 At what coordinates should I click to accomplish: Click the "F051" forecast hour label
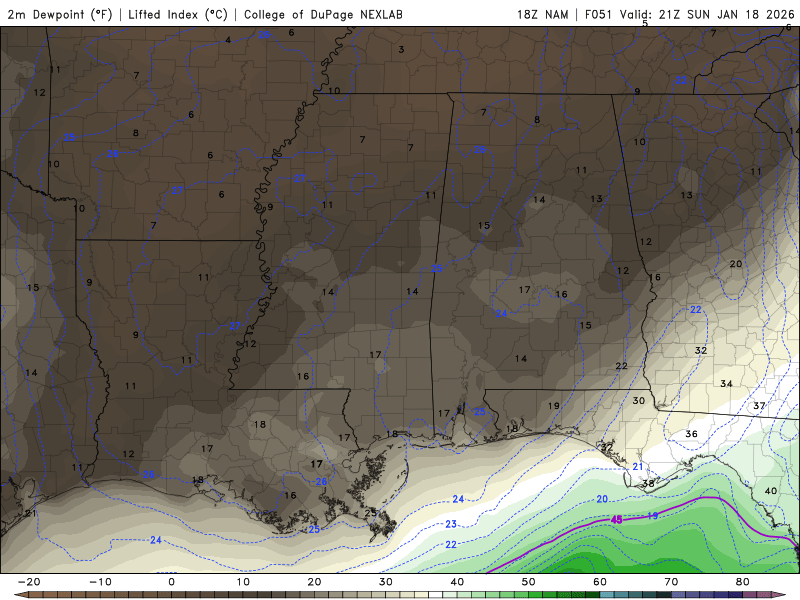(x=598, y=14)
